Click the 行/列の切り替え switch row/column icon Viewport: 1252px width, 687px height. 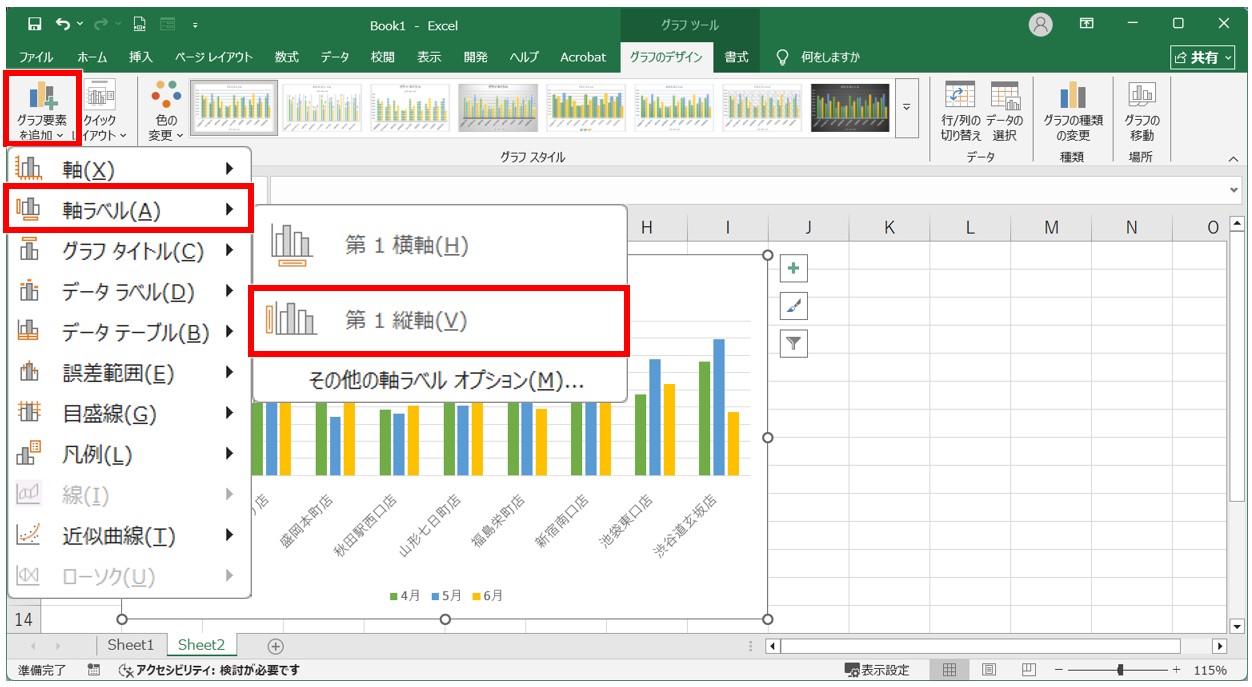coord(961,110)
